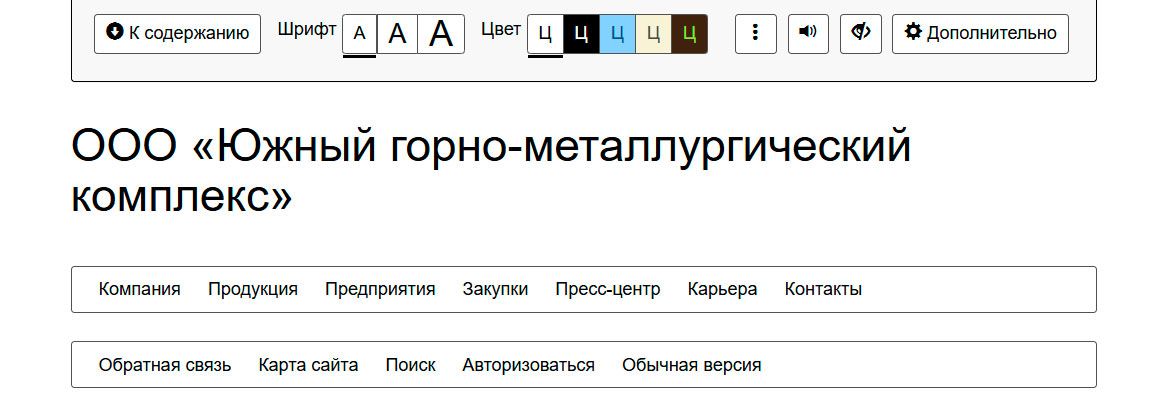
Task: Open the Продукция menu item
Action: click(253, 289)
